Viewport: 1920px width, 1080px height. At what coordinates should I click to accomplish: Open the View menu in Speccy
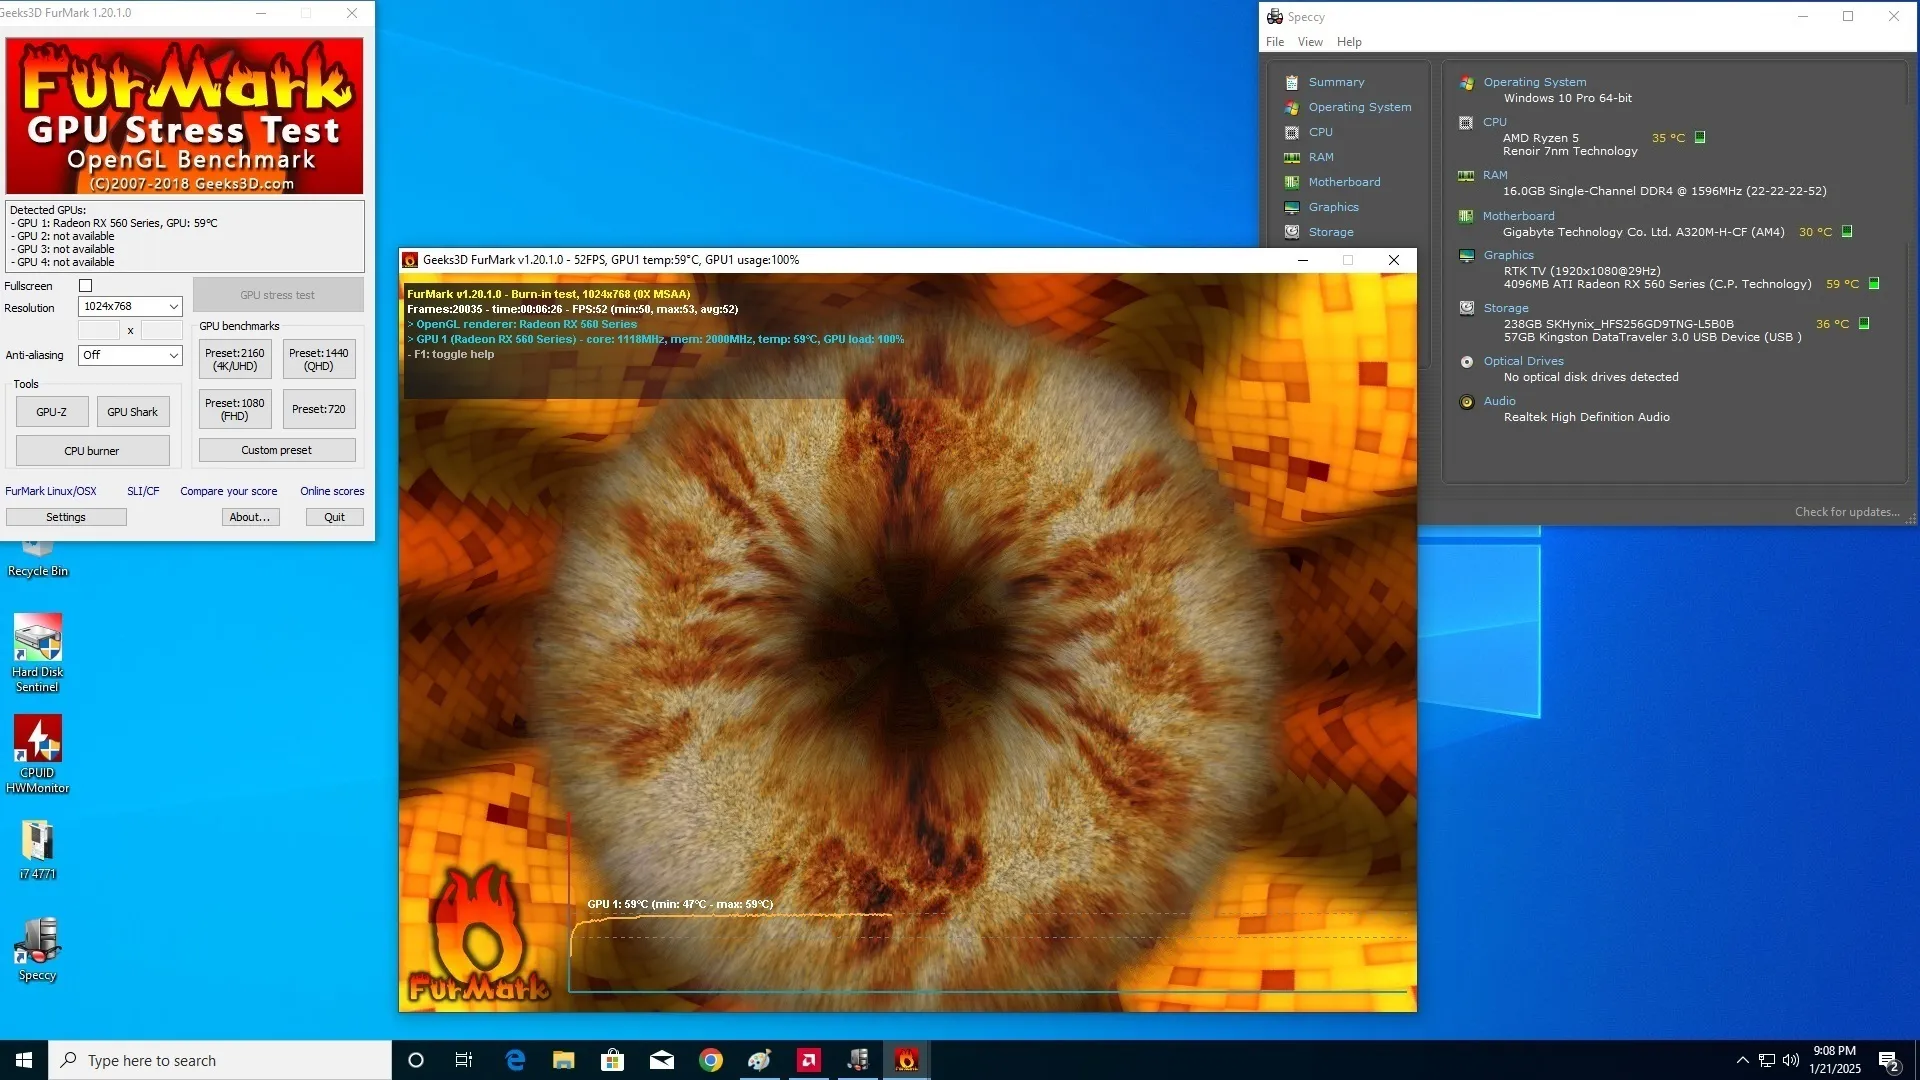coord(1310,42)
